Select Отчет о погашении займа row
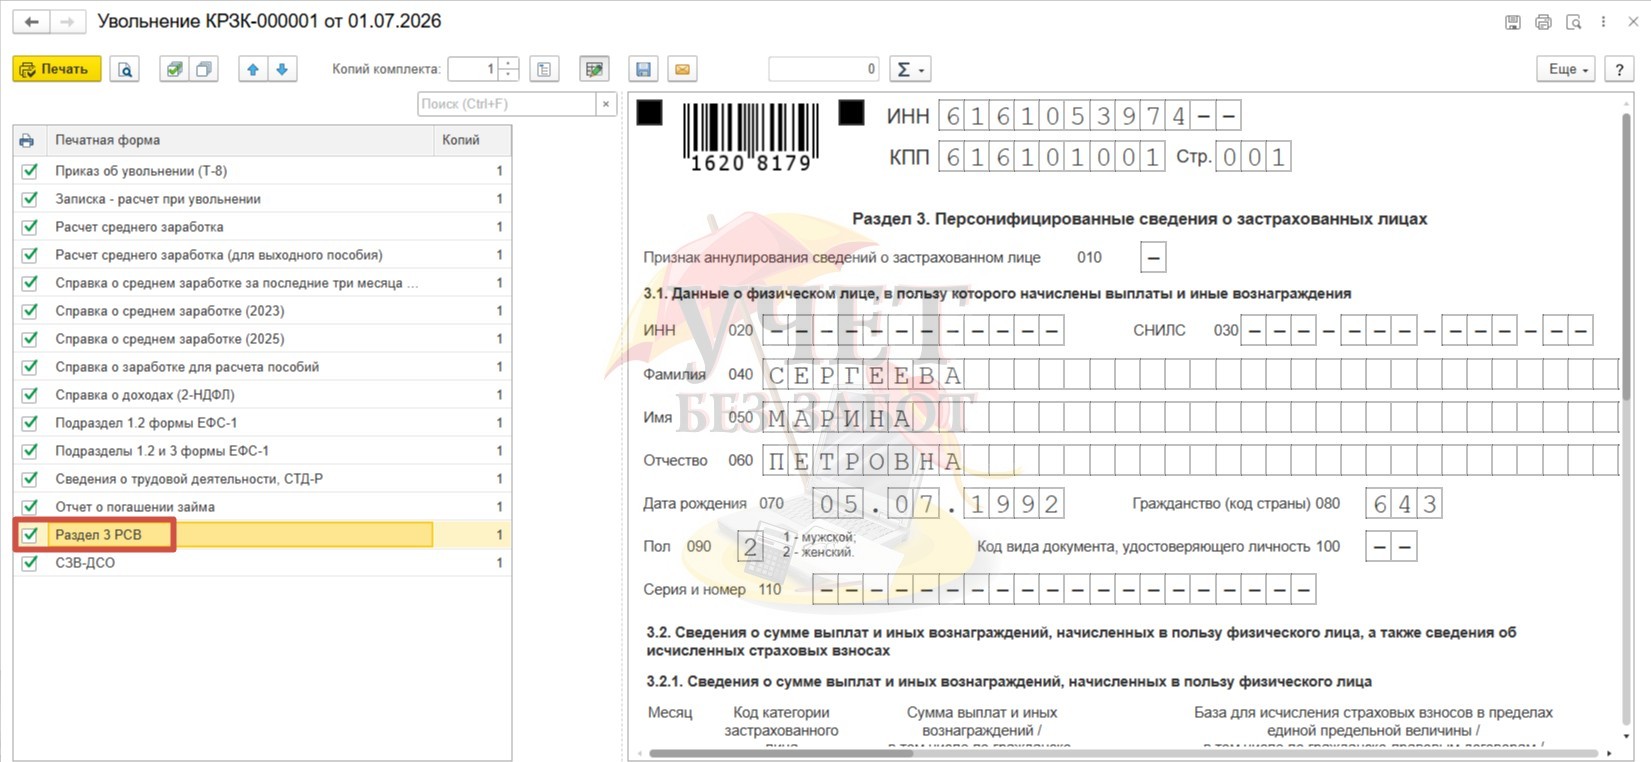 pyautogui.click(x=263, y=507)
